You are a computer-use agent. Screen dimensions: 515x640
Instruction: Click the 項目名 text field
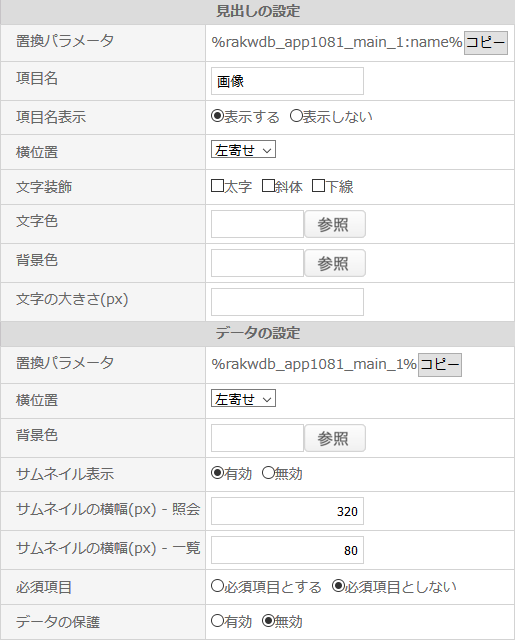287,81
